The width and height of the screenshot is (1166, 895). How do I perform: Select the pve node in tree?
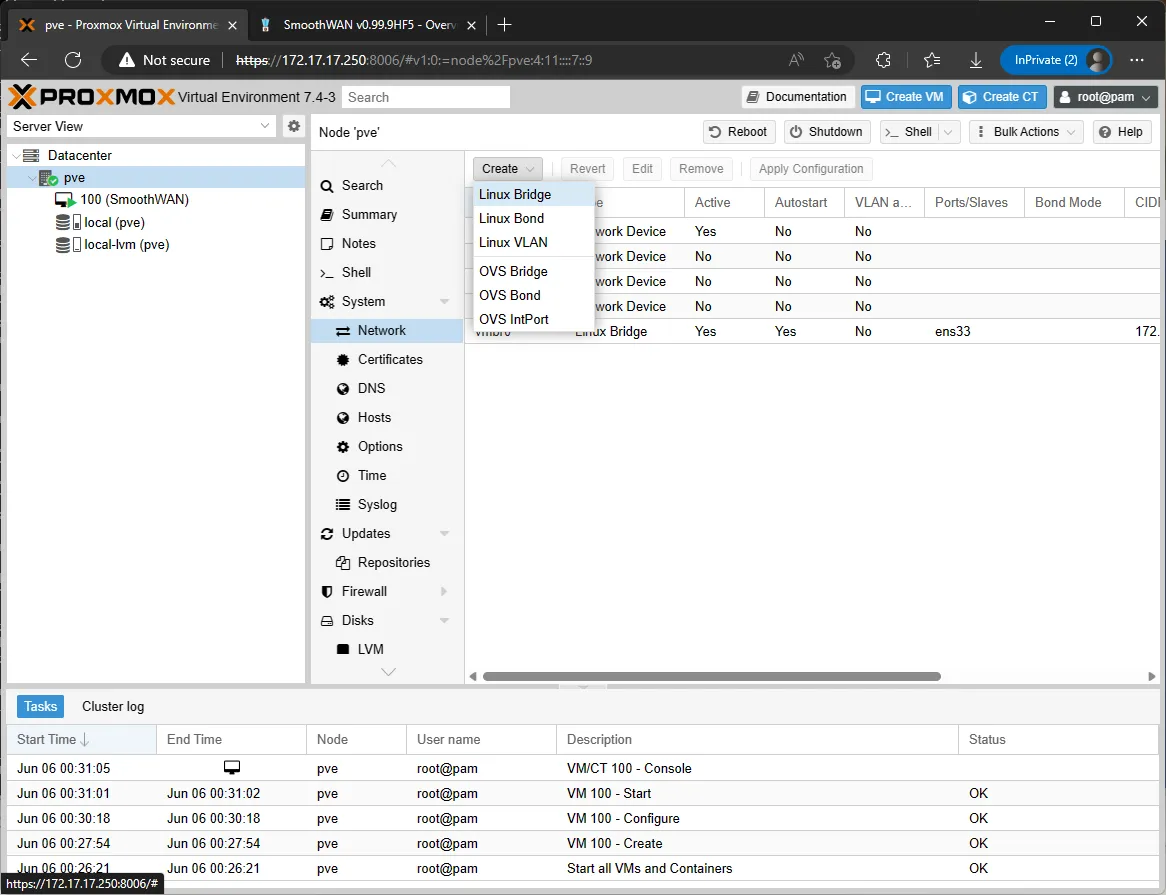pyautogui.click(x=74, y=178)
